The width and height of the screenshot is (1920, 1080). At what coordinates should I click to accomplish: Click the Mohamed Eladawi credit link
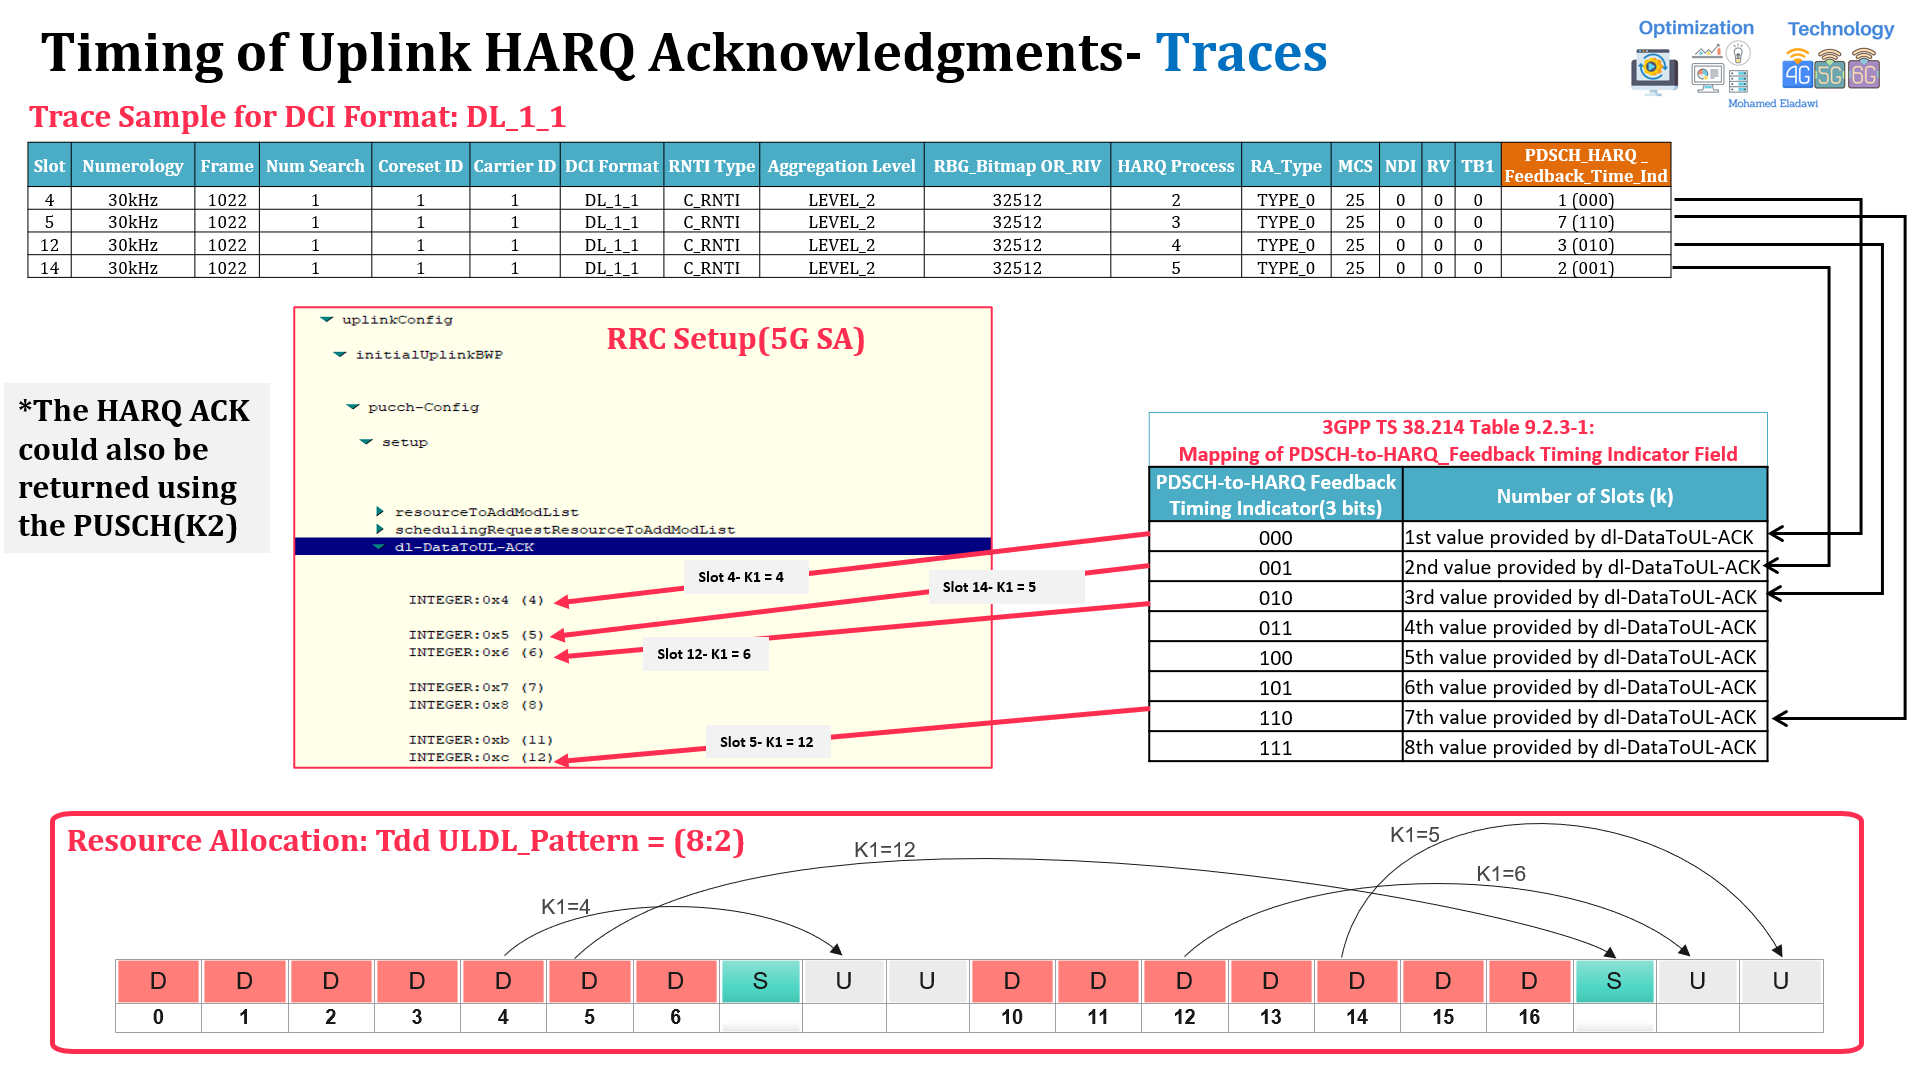tap(1774, 103)
